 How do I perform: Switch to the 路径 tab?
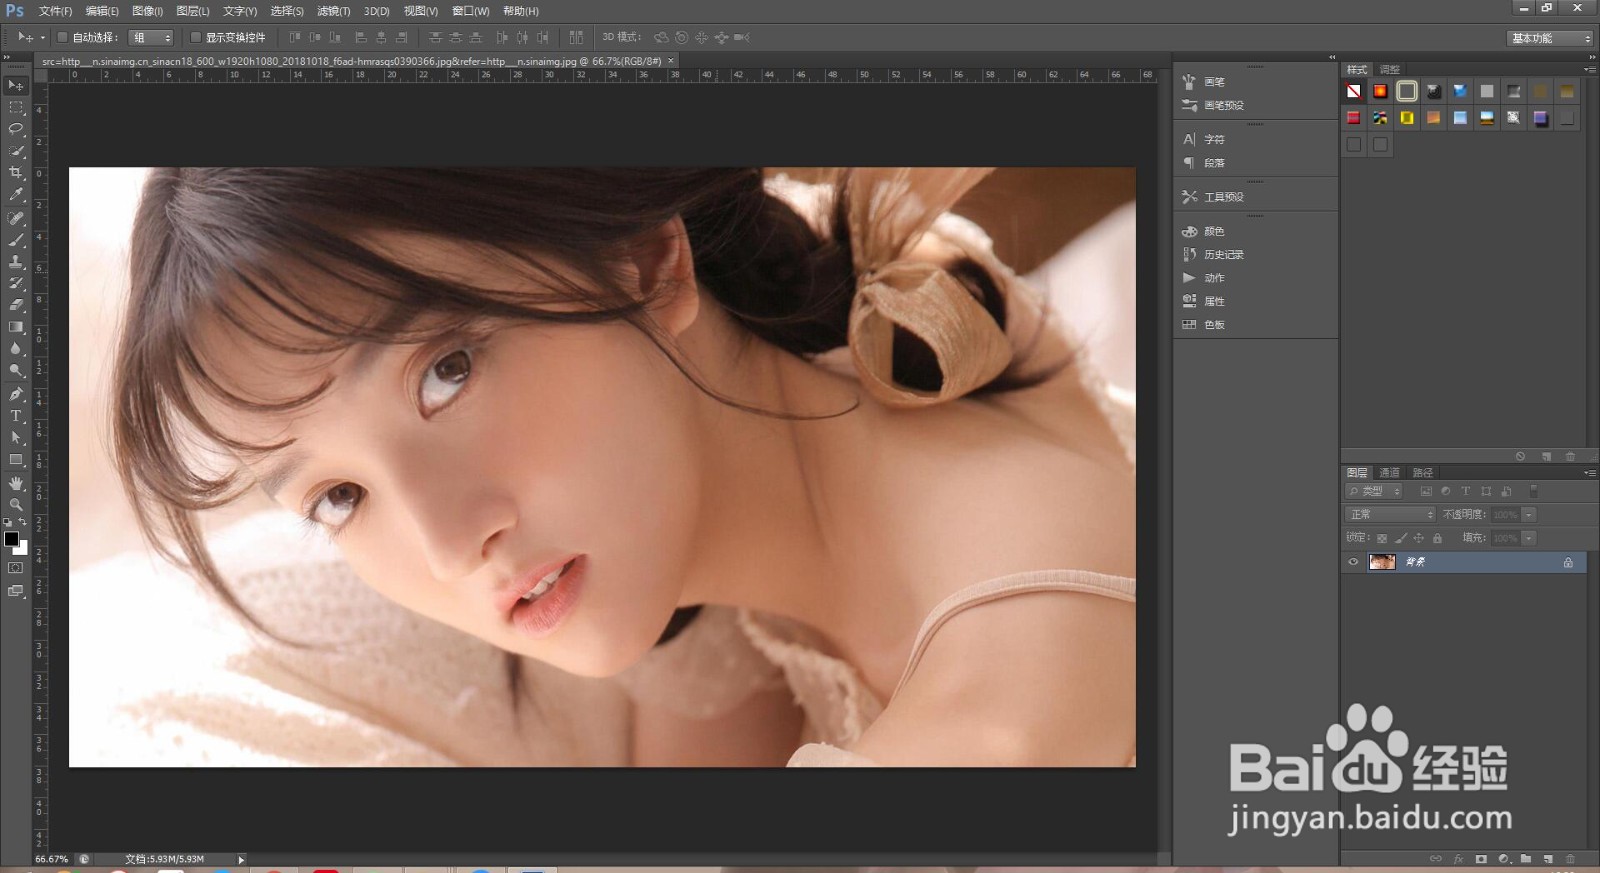click(1422, 473)
